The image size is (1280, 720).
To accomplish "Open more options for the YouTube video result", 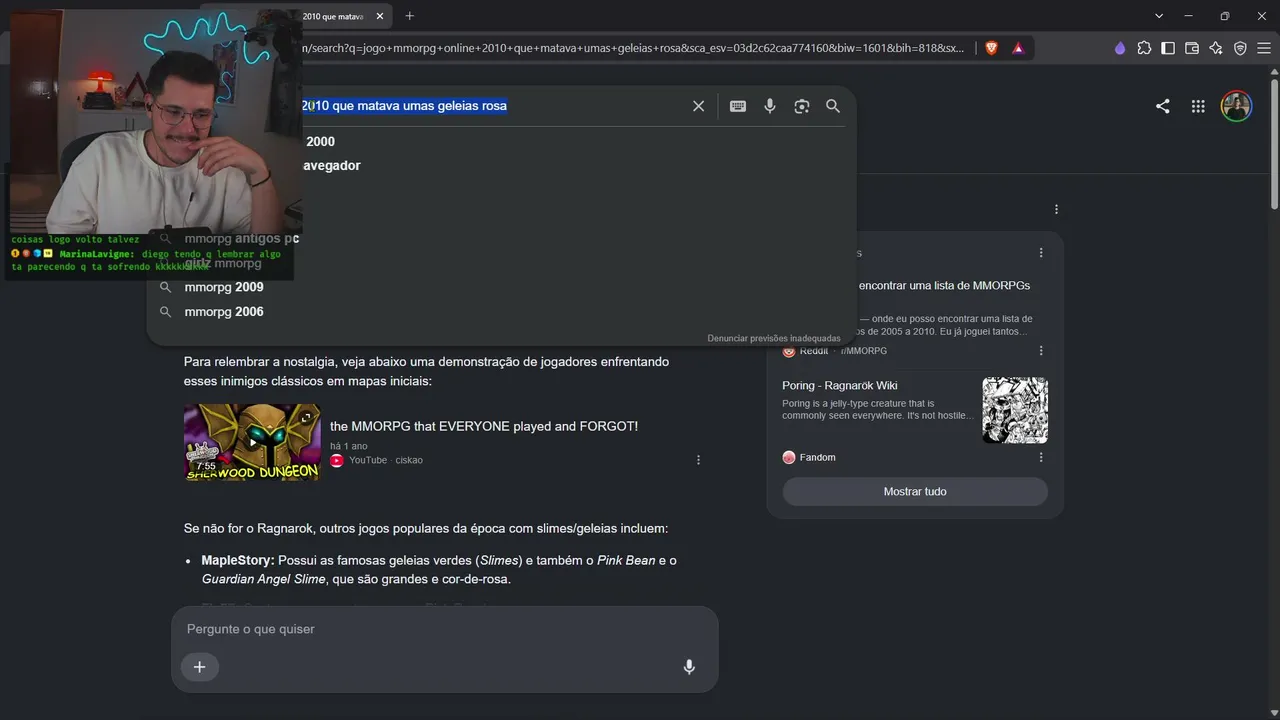I will coord(698,460).
